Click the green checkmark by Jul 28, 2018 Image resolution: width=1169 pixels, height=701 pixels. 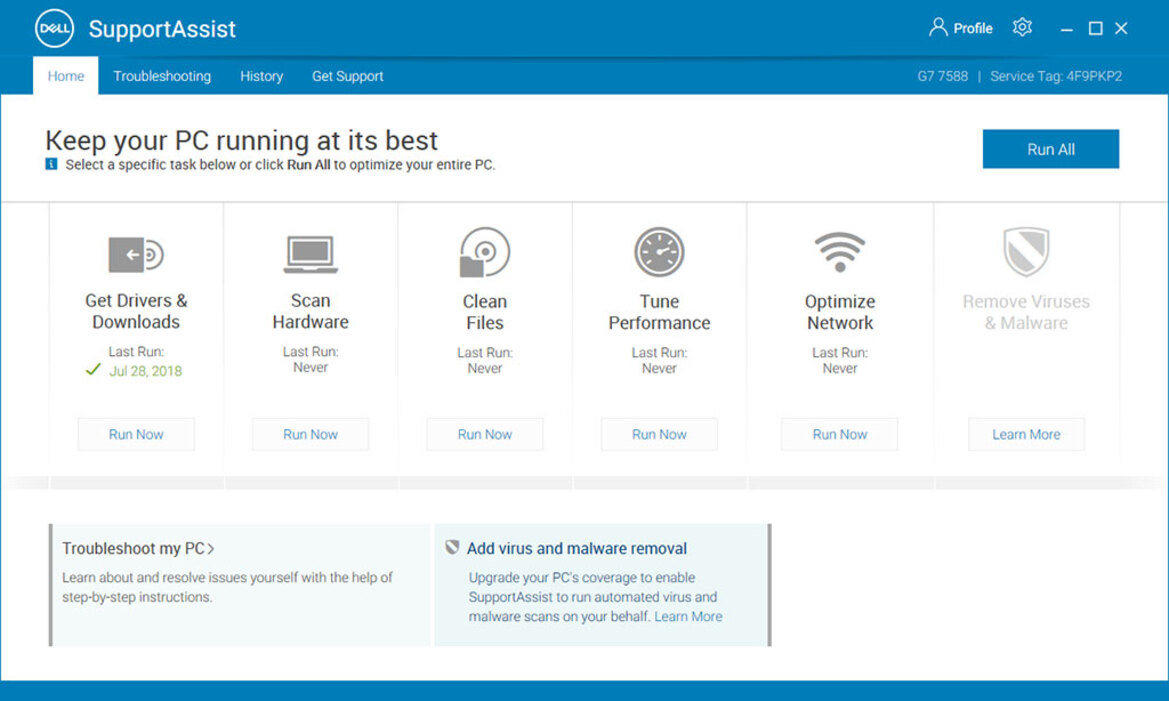93,369
